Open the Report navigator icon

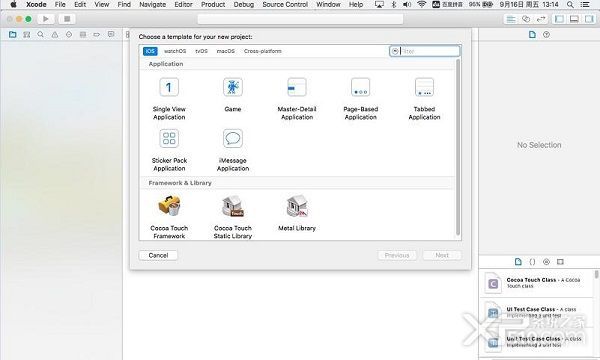pyautogui.click(x=111, y=34)
